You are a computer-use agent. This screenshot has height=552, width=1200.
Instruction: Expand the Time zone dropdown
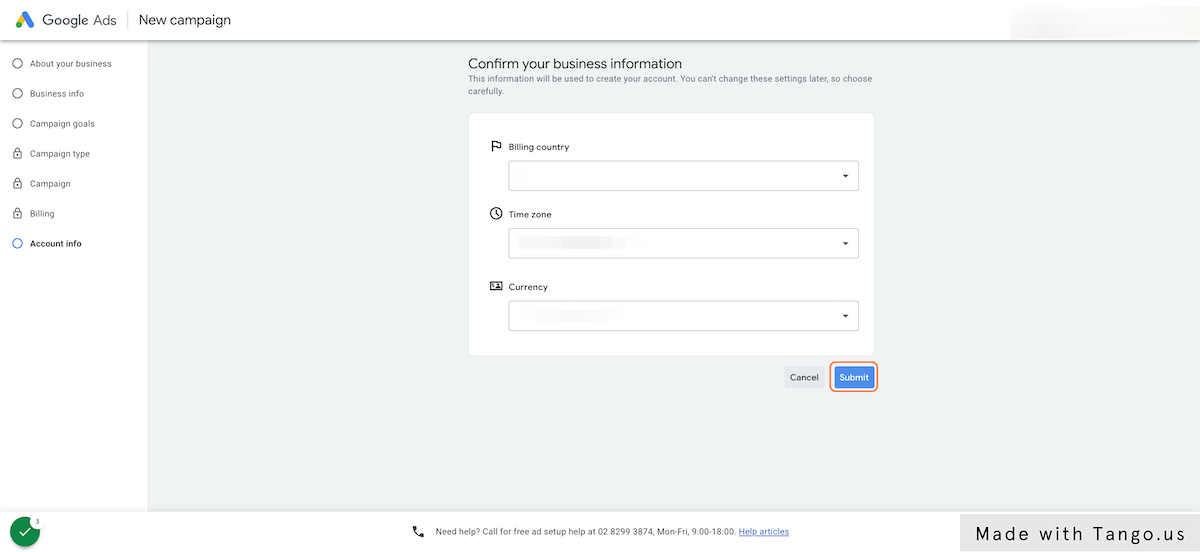point(683,243)
